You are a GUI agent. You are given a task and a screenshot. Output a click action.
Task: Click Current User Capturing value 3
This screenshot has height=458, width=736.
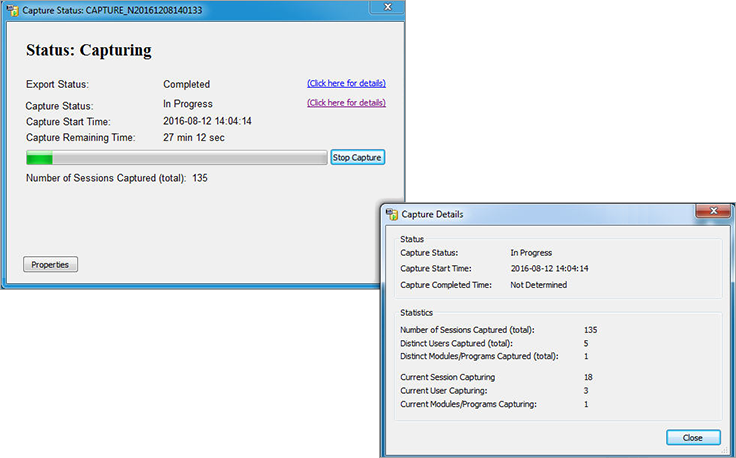click(586, 390)
